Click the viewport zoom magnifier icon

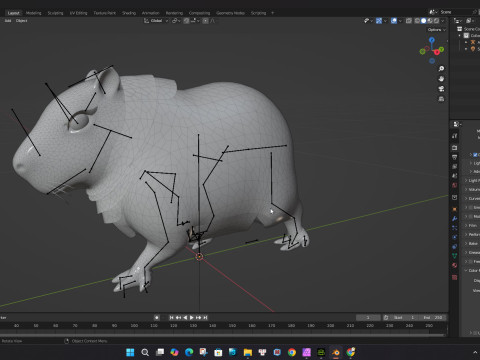pyautogui.click(x=441, y=69)
